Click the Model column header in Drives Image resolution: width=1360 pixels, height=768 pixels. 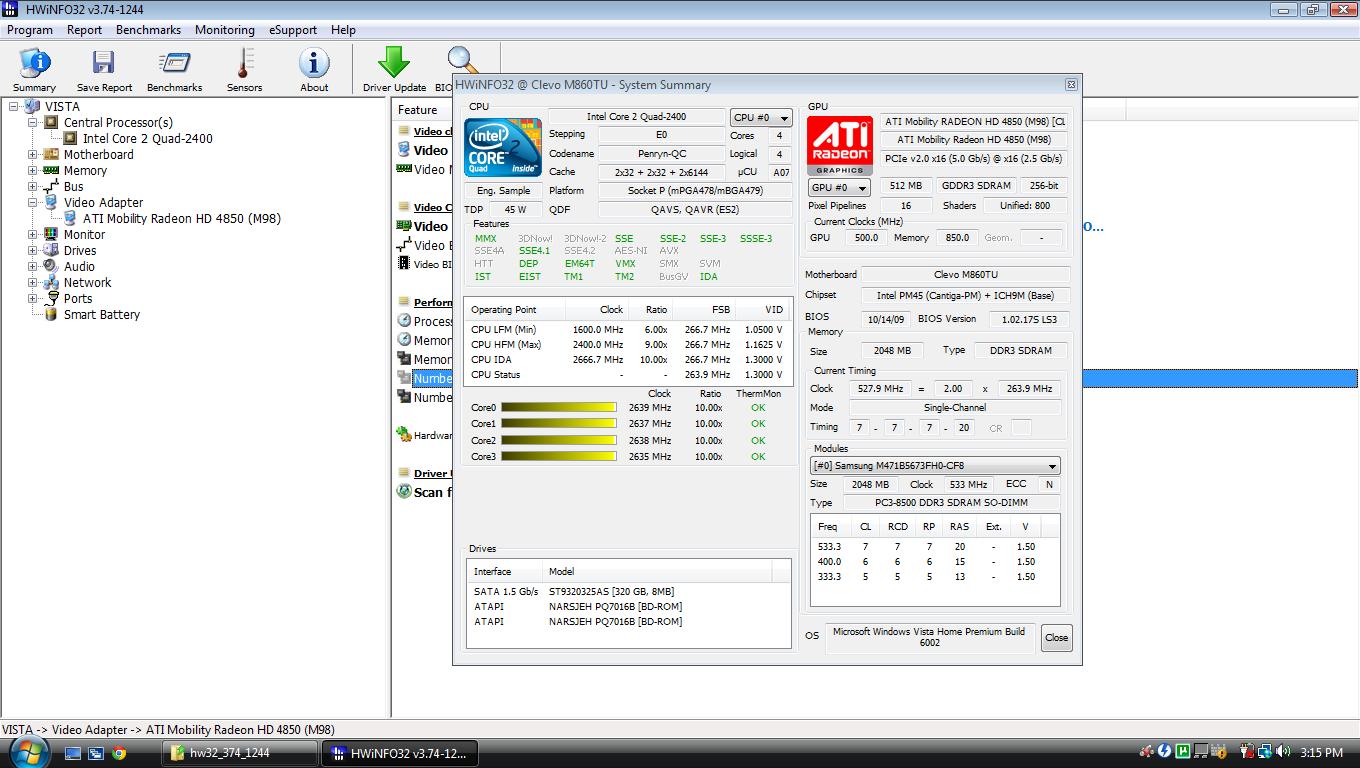(x=657, y=572)
